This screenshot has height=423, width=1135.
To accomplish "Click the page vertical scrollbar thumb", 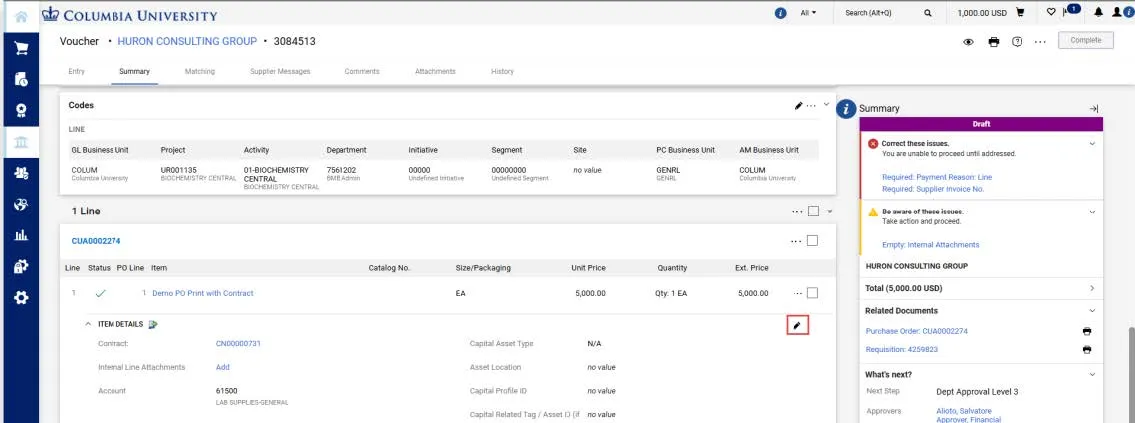I will point(1129,374).
